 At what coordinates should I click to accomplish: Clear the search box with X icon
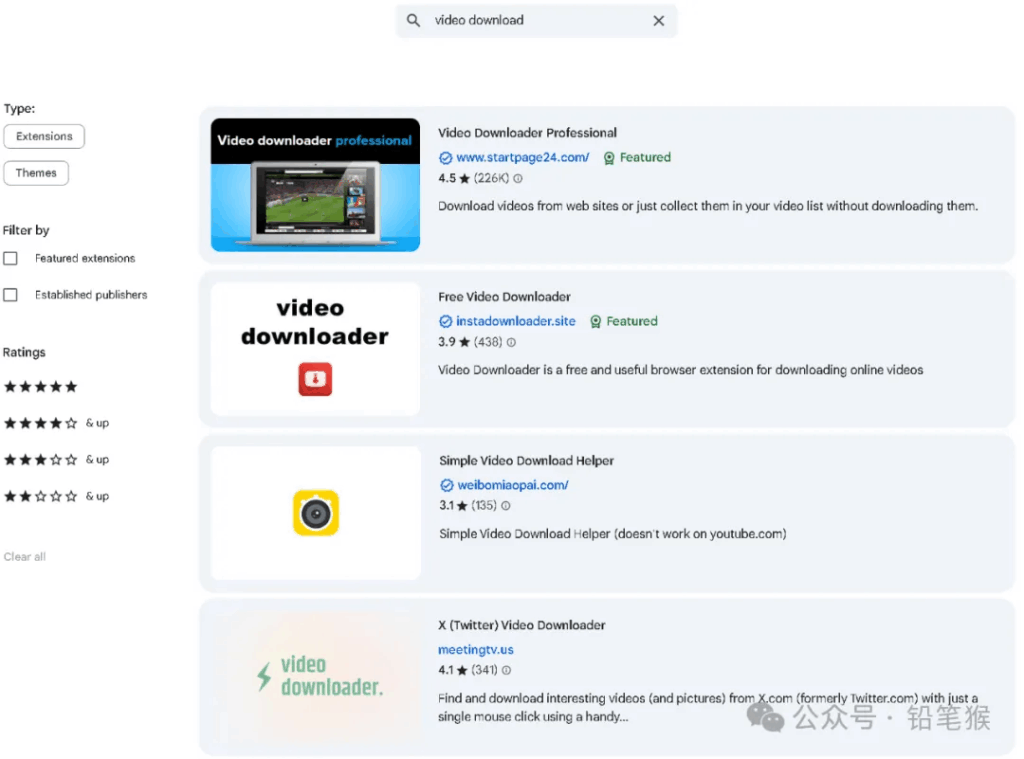click(659, 21)
